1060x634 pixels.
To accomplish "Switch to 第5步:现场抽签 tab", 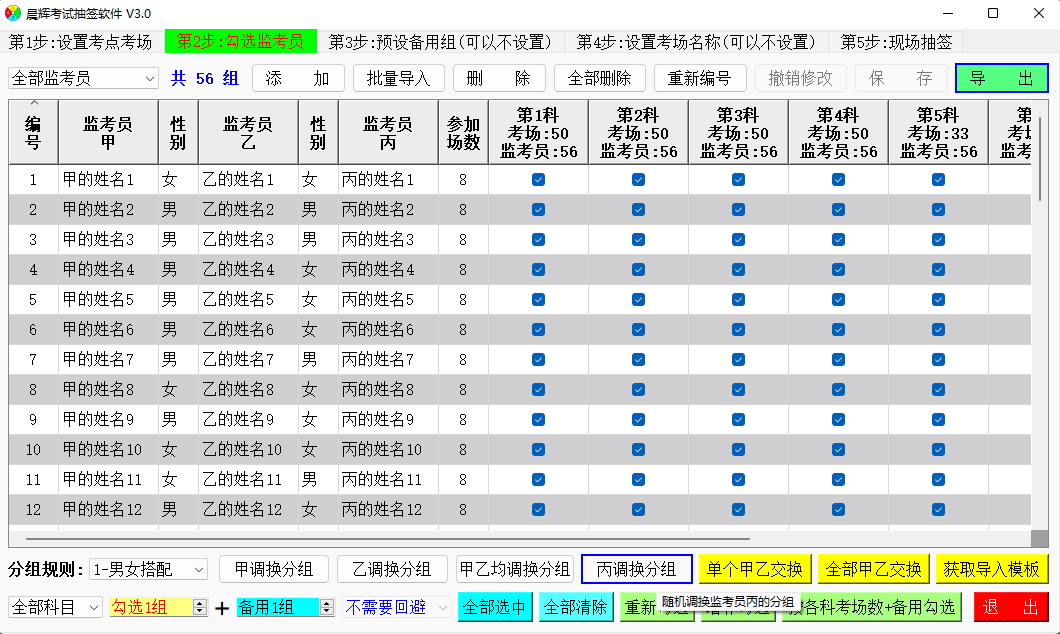I will tap(896, 42).
